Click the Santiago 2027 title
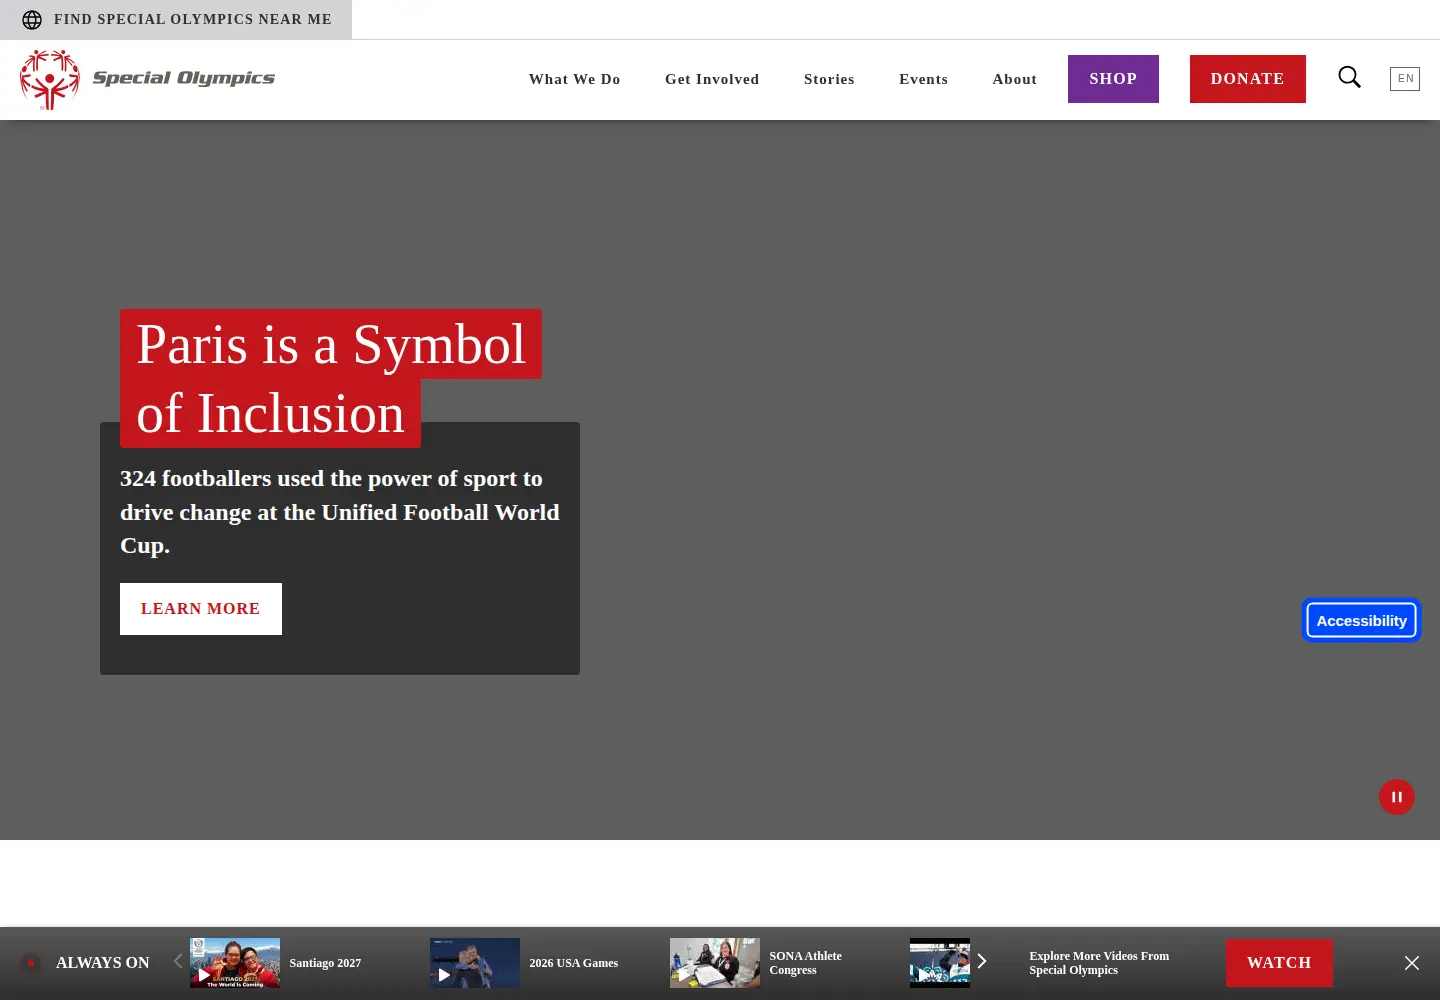The width and height of the screenshot is (1440, 1000). point(325,963)
